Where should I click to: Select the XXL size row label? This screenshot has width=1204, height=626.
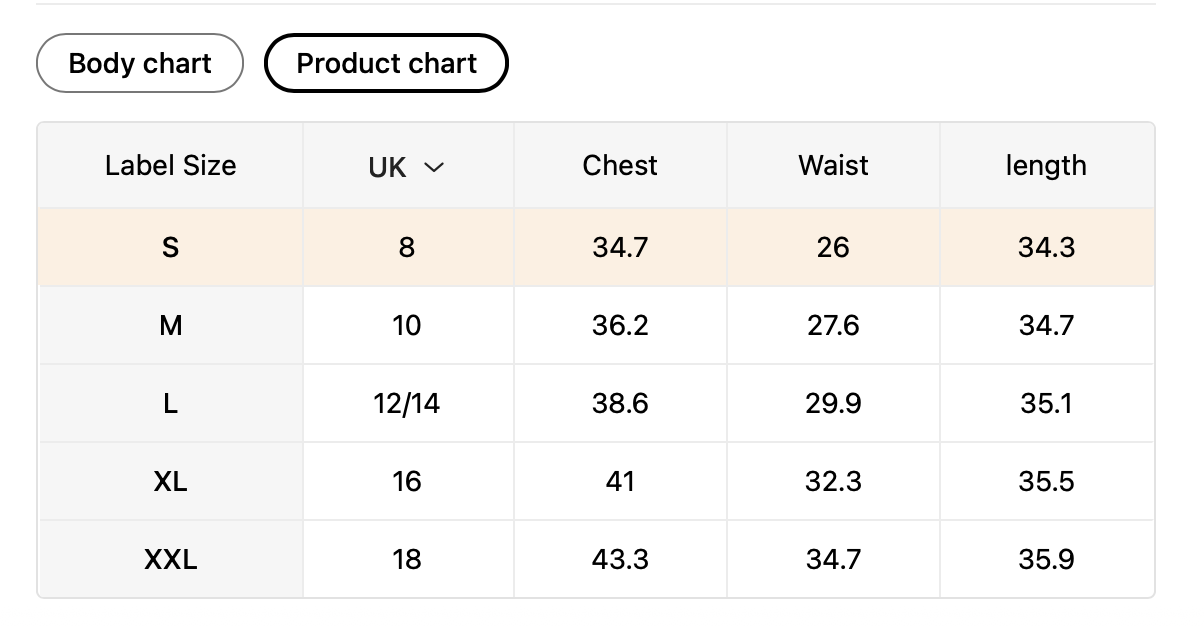(x=170, y=559)
